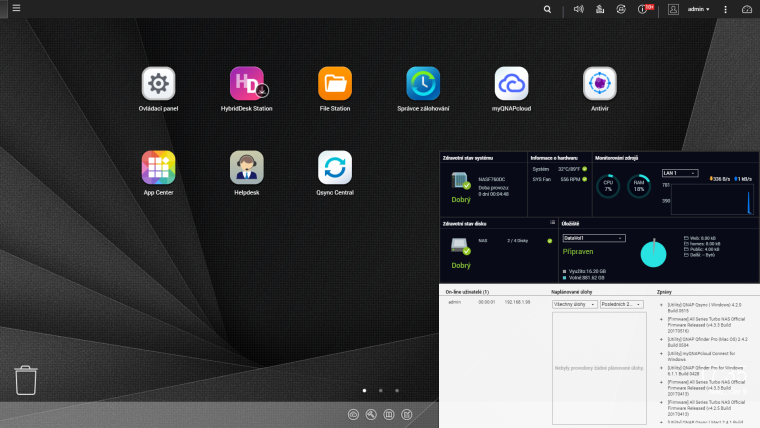The image size is (760, 428).
Task: Launch the Helpdesk app
Action: 247,173
